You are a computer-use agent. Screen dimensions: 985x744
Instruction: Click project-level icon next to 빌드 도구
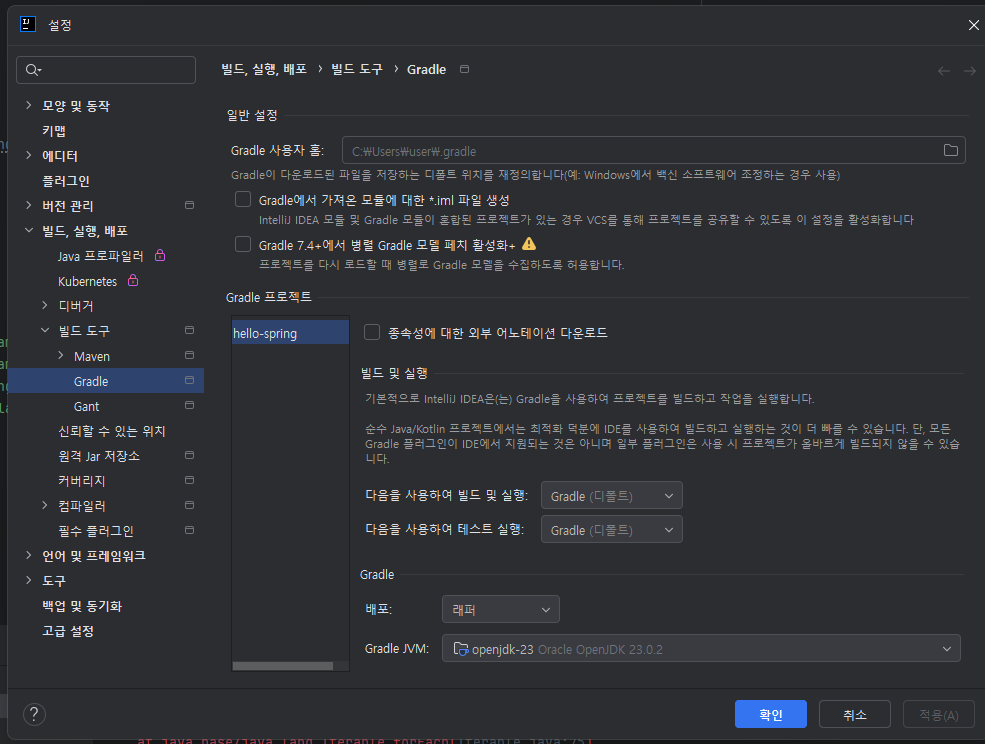click(x=189, y=330)
